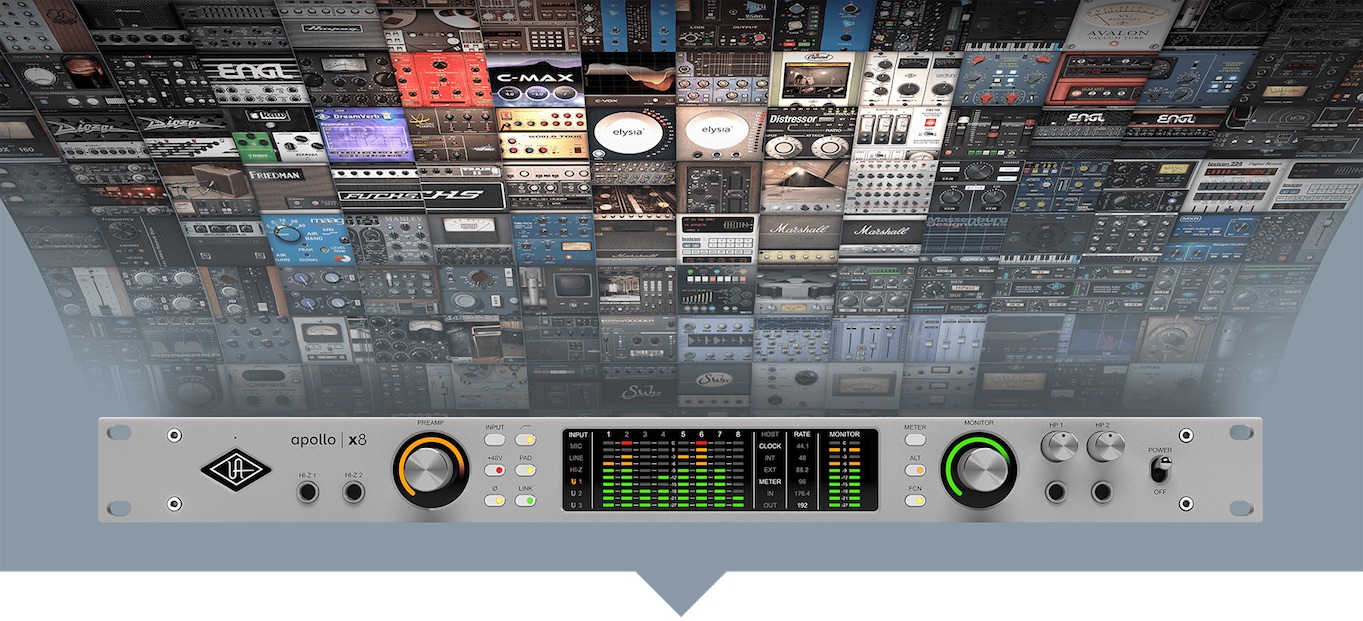
Task: Click the headphone jack below HP 1
Action: coord(1058,491)
